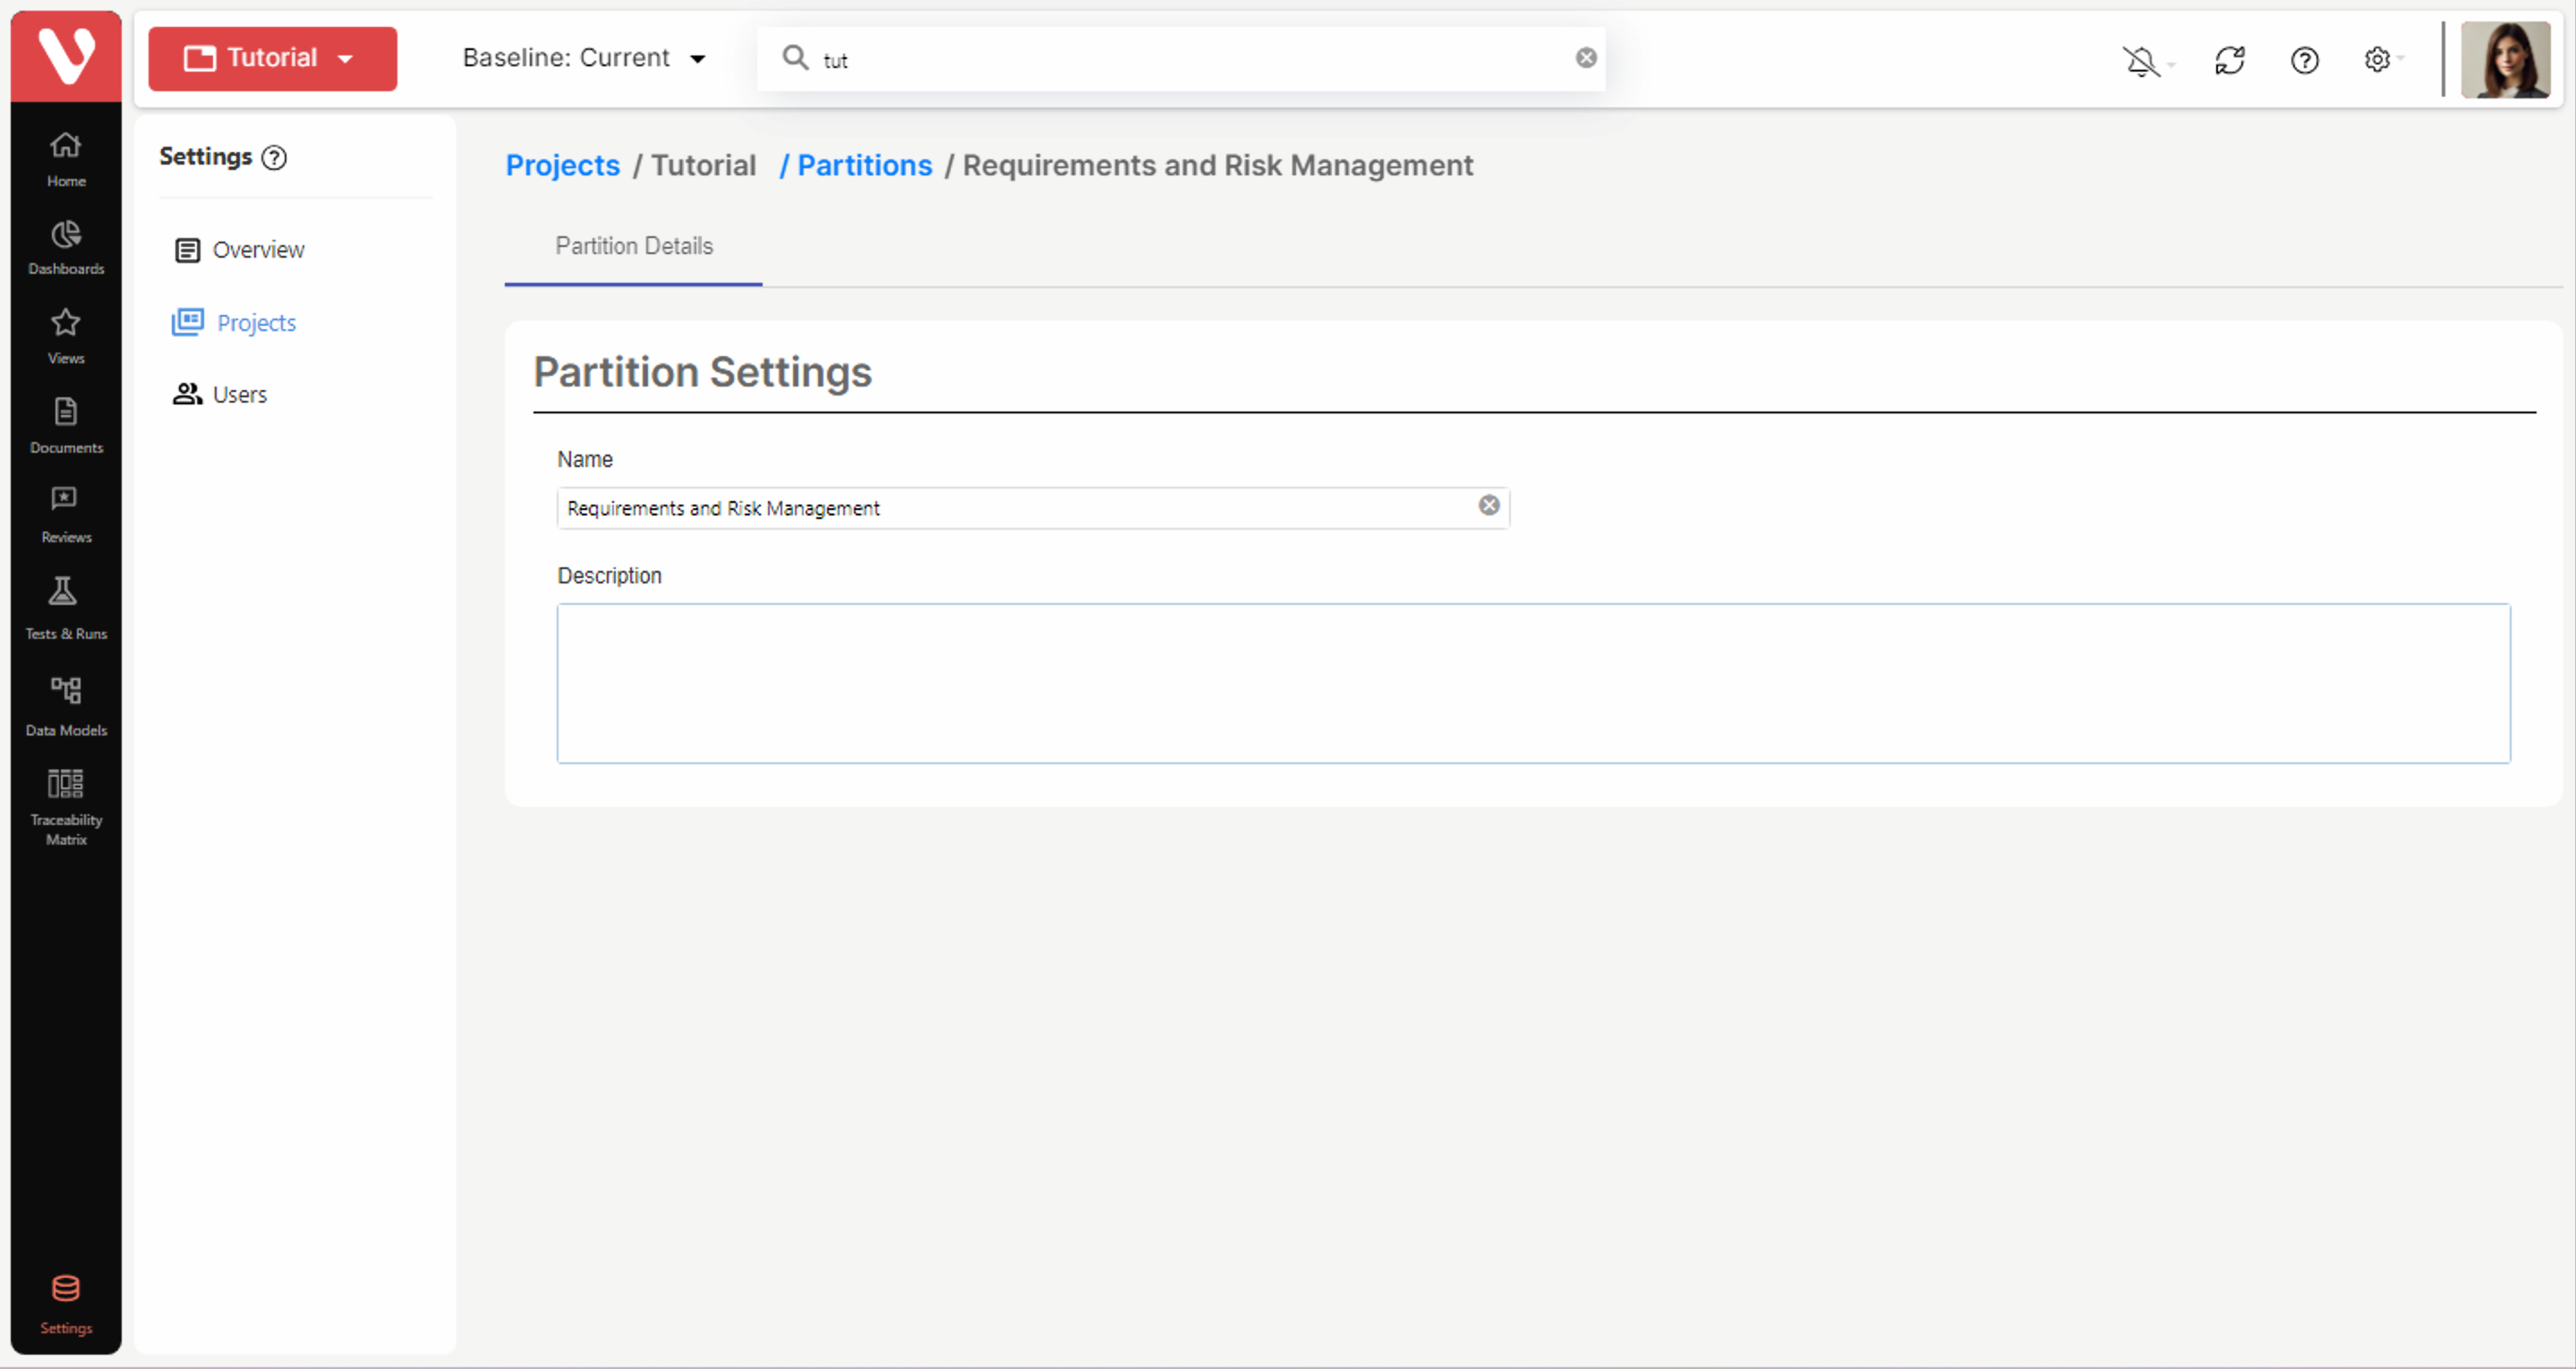2576x1369 pixels.
Task: Go to Dashboards in left sidebar
Action: [x=66, y=247]
